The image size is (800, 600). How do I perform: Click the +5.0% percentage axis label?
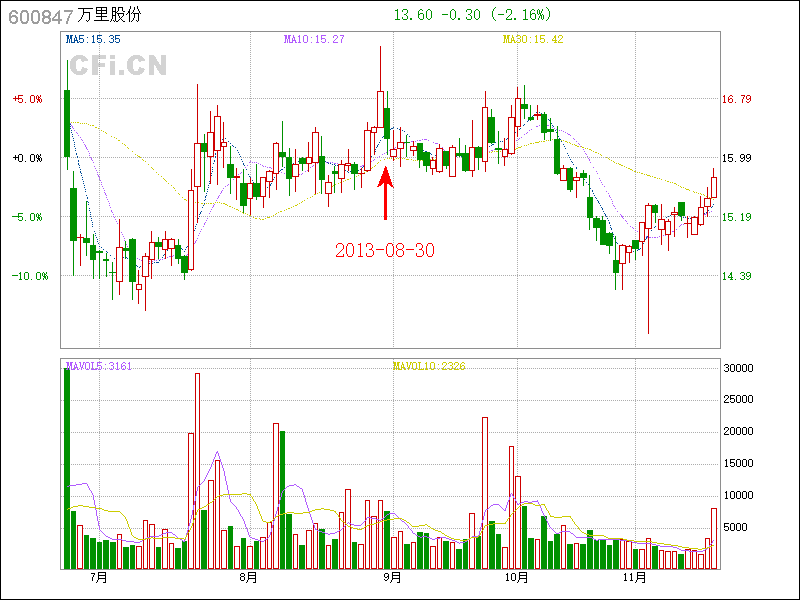tap(27, 99)
